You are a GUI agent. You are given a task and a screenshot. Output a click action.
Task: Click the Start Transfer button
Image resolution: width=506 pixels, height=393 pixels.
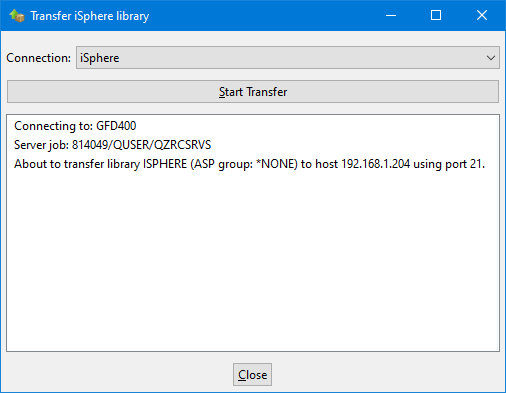(253, 92)
